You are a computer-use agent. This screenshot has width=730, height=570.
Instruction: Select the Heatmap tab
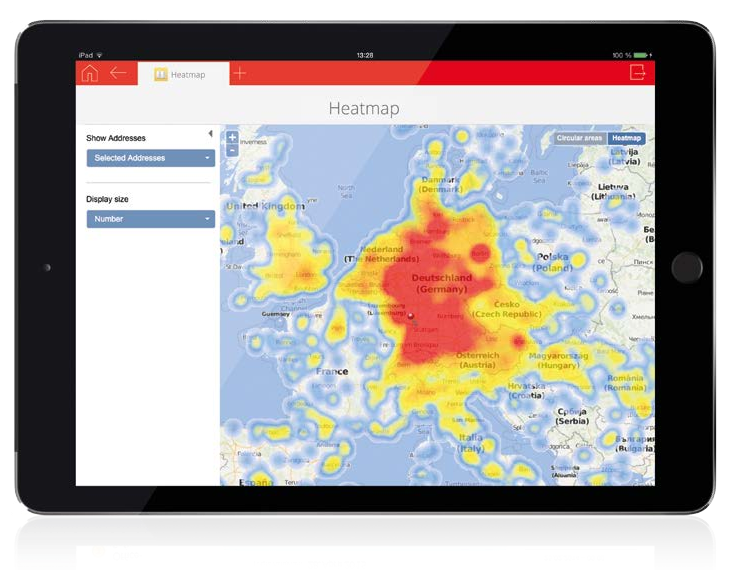(x=187, y=74)
